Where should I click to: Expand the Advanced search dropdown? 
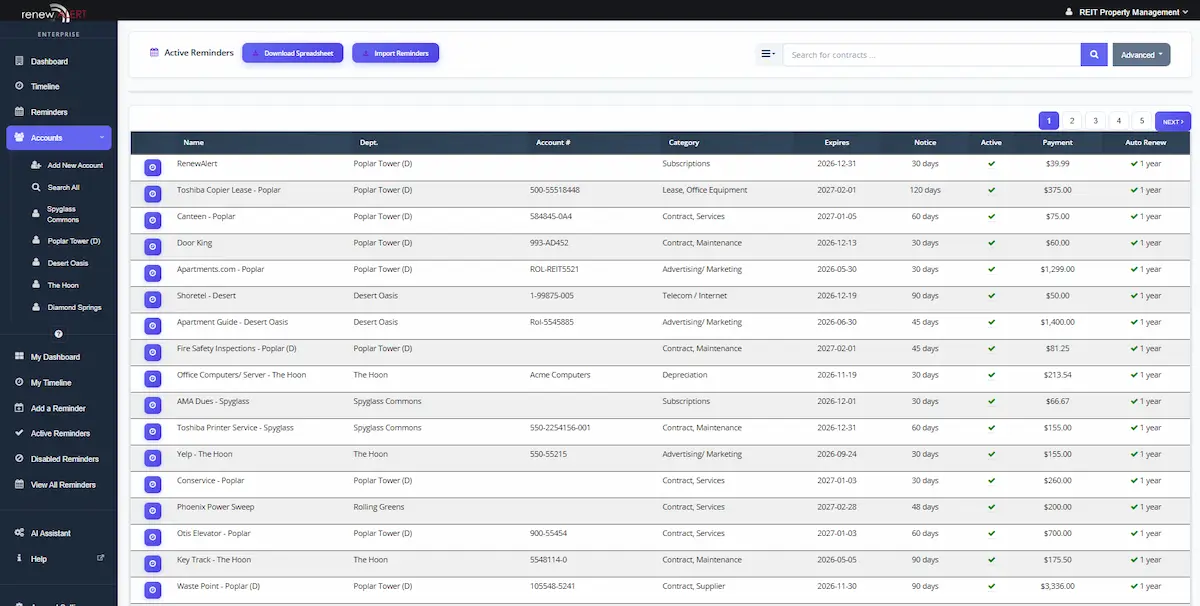[x=1141, y=55]
